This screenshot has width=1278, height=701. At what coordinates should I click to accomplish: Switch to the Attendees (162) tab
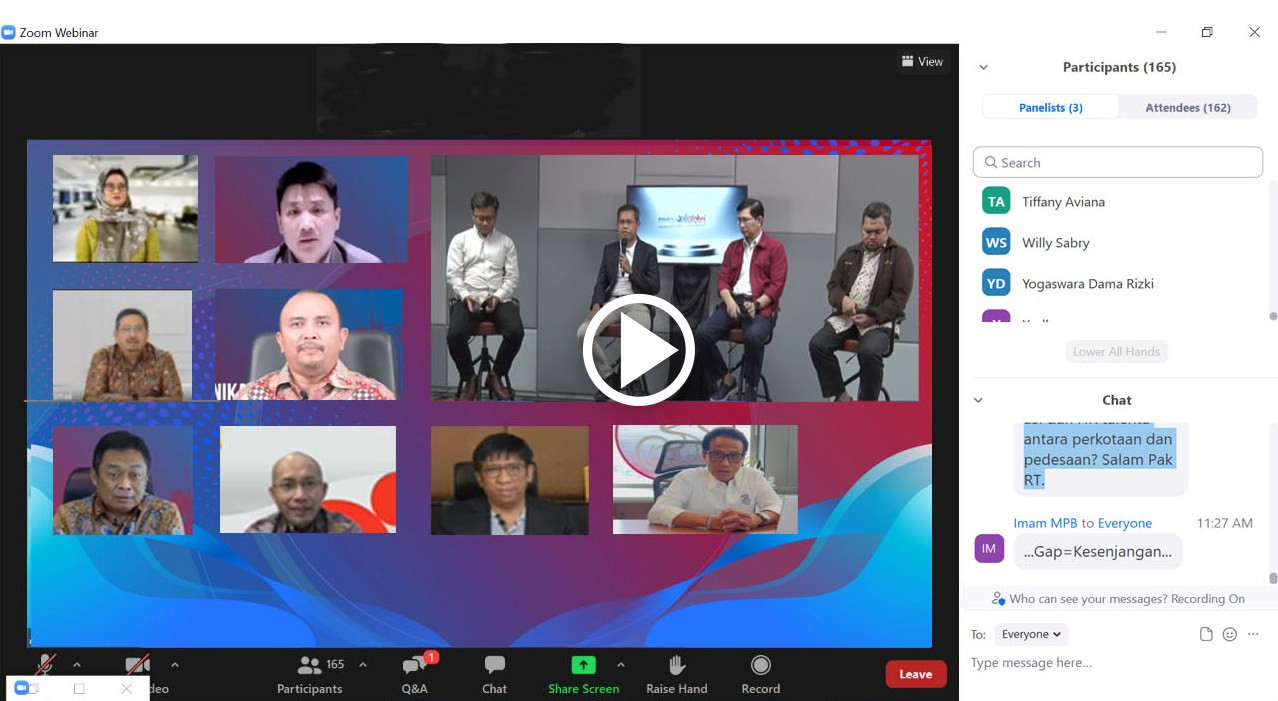click(x=1187, y=107)
